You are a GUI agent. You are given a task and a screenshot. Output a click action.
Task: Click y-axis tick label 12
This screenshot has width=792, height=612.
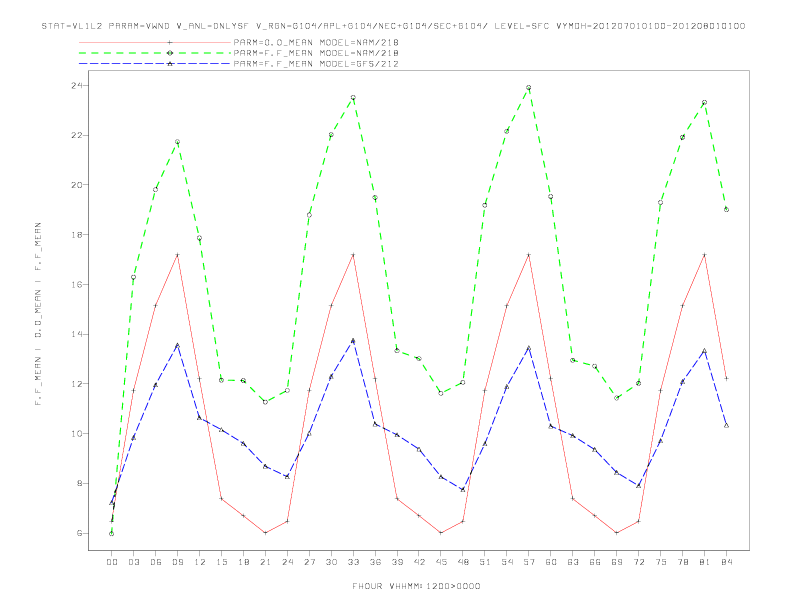(x=77, y=384)
